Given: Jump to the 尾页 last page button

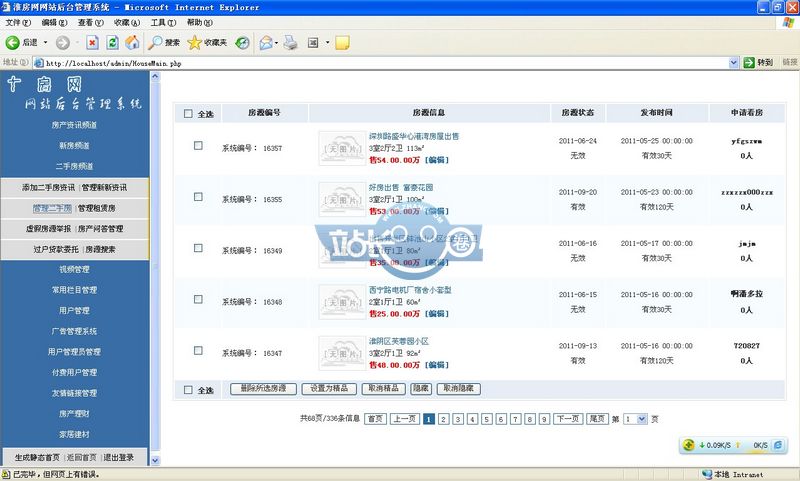Looking at the screenshot, I should pos(597,419).
